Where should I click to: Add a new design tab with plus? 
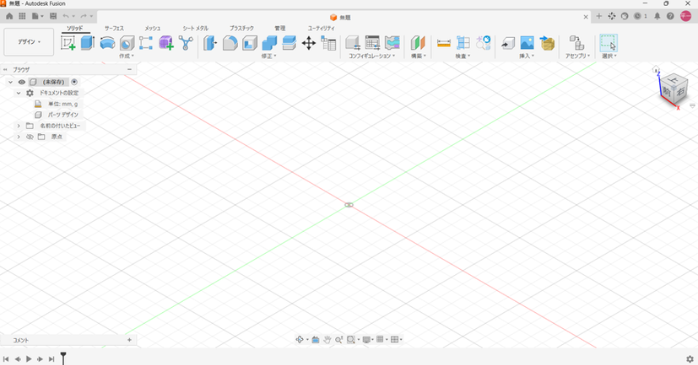click(x=599, y=16)
